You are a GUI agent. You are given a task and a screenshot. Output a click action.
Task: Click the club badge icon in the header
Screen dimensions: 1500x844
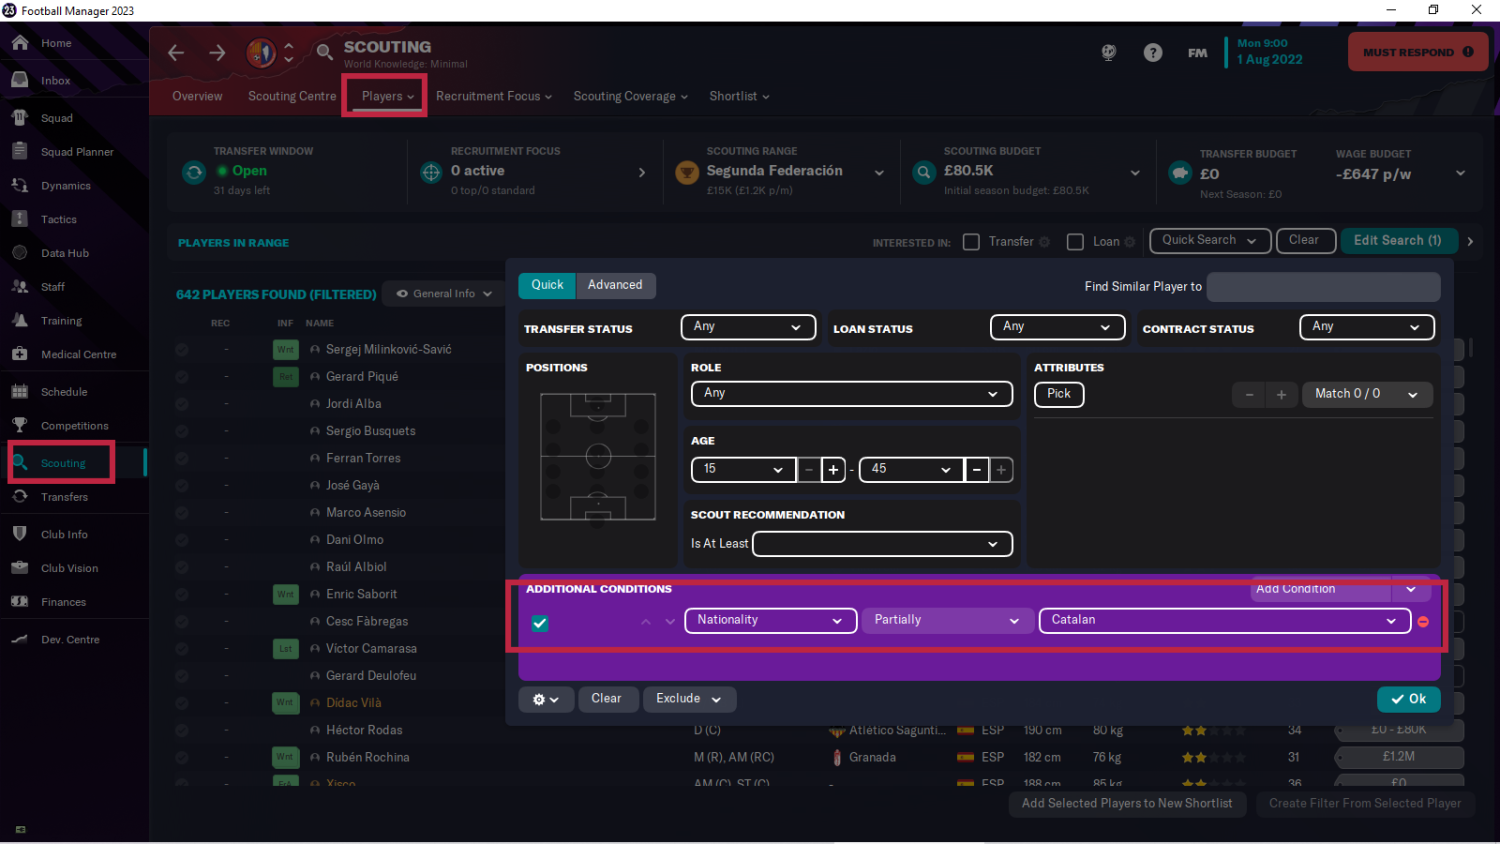pyautogui.click(x=260, y=53)
